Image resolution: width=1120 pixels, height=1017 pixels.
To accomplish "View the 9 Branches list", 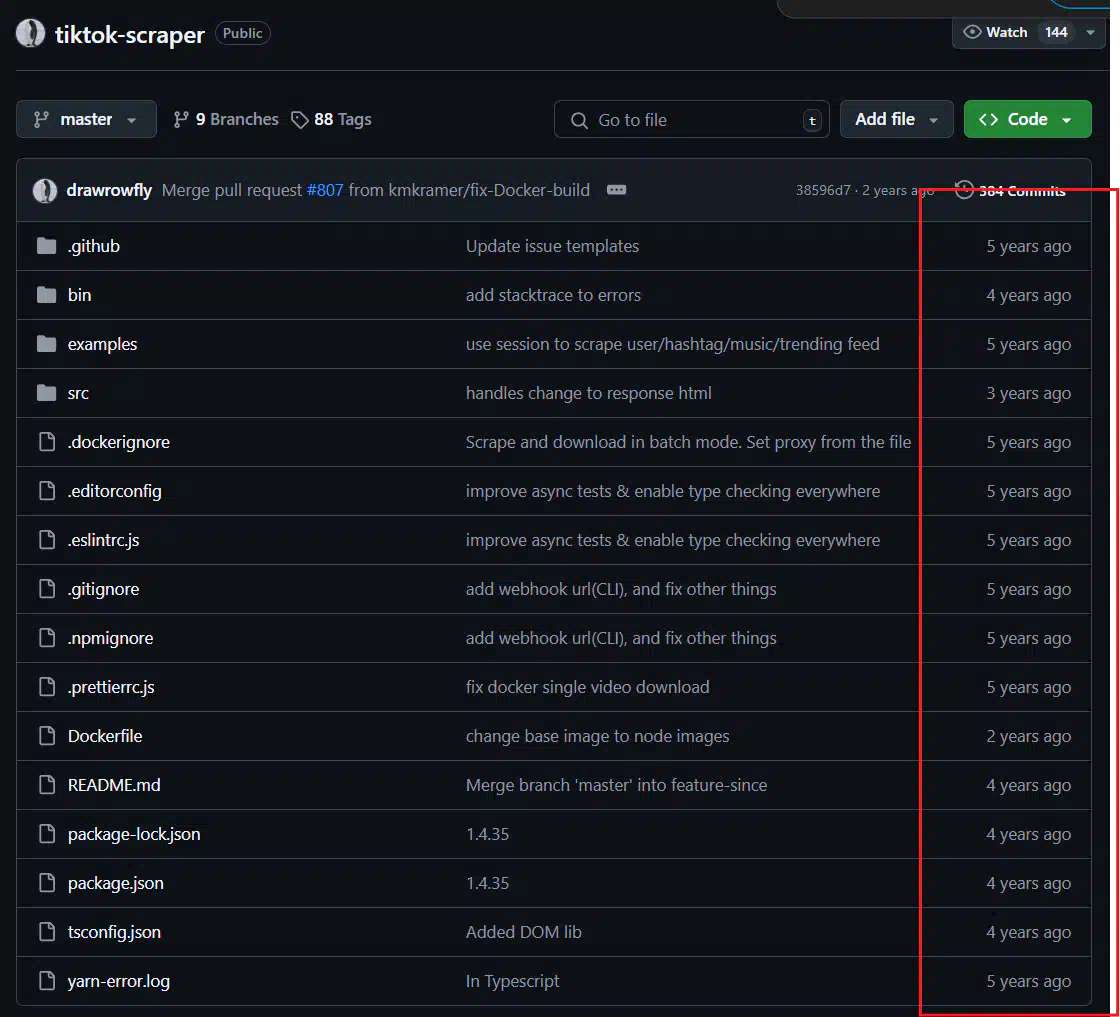I will point(226,119).
